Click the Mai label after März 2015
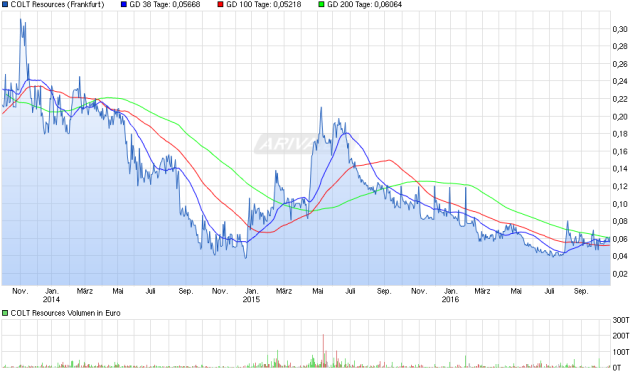Screen dimensions: 640x374 [318, 291]
